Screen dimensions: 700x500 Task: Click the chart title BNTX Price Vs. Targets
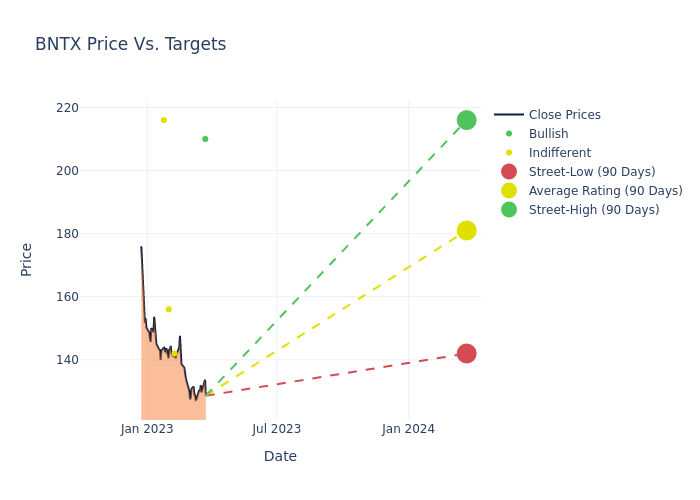click(130, 45)
